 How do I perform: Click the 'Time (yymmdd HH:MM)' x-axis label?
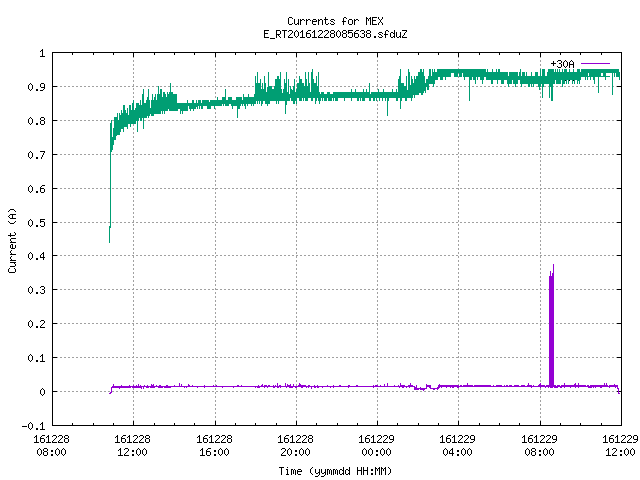pos(335,471)
